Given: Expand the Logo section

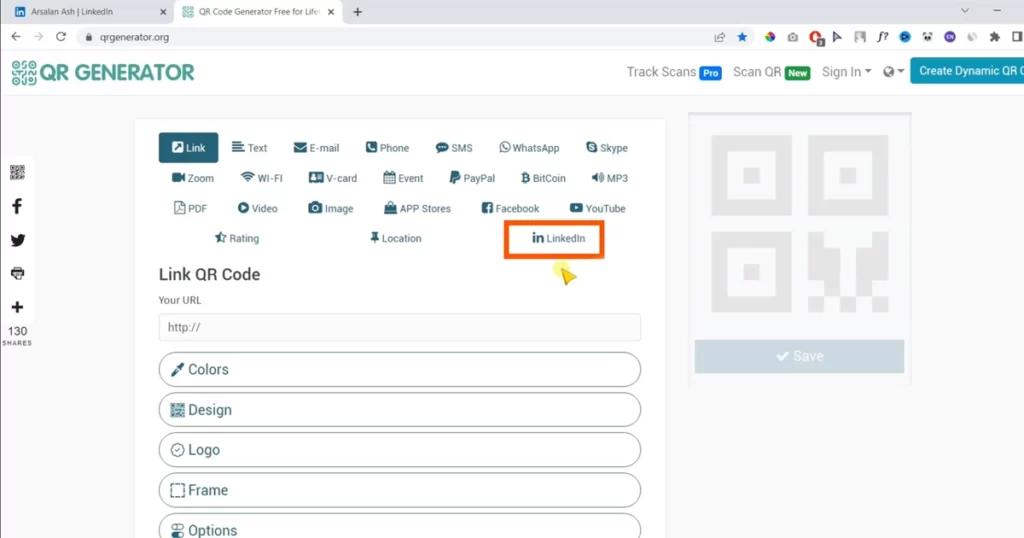Looking at the screenshot, I should pos(400,450).
